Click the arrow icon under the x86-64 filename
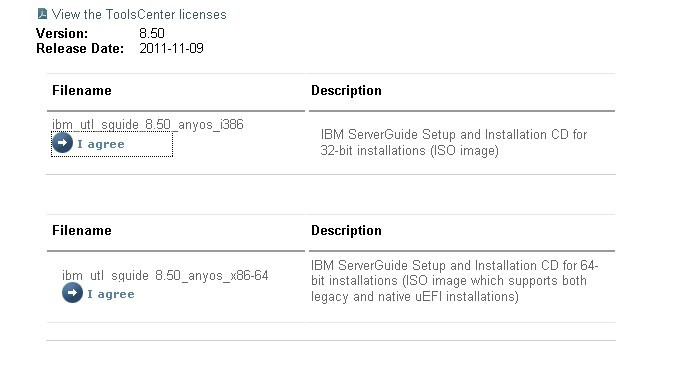The image size is (677, 369). point(72,293)
